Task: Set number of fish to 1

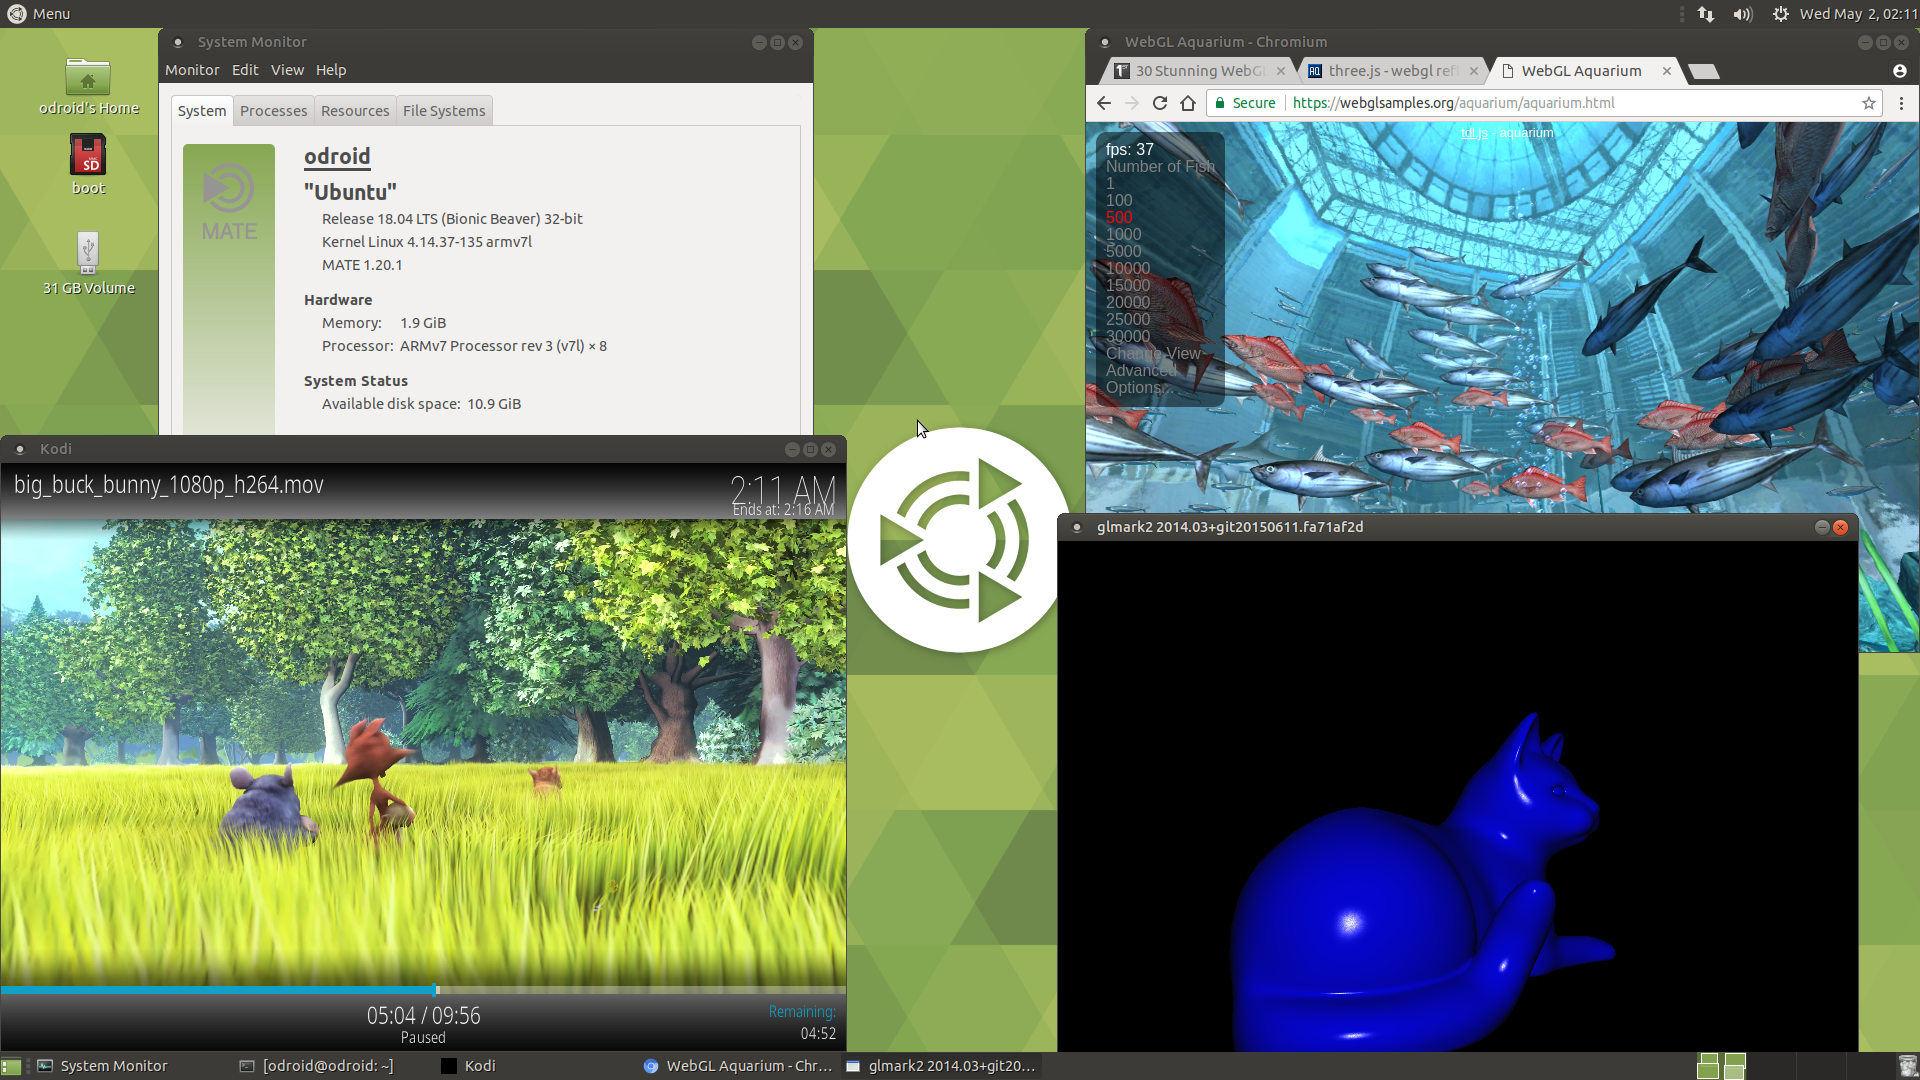Action: coord(1110,184)
